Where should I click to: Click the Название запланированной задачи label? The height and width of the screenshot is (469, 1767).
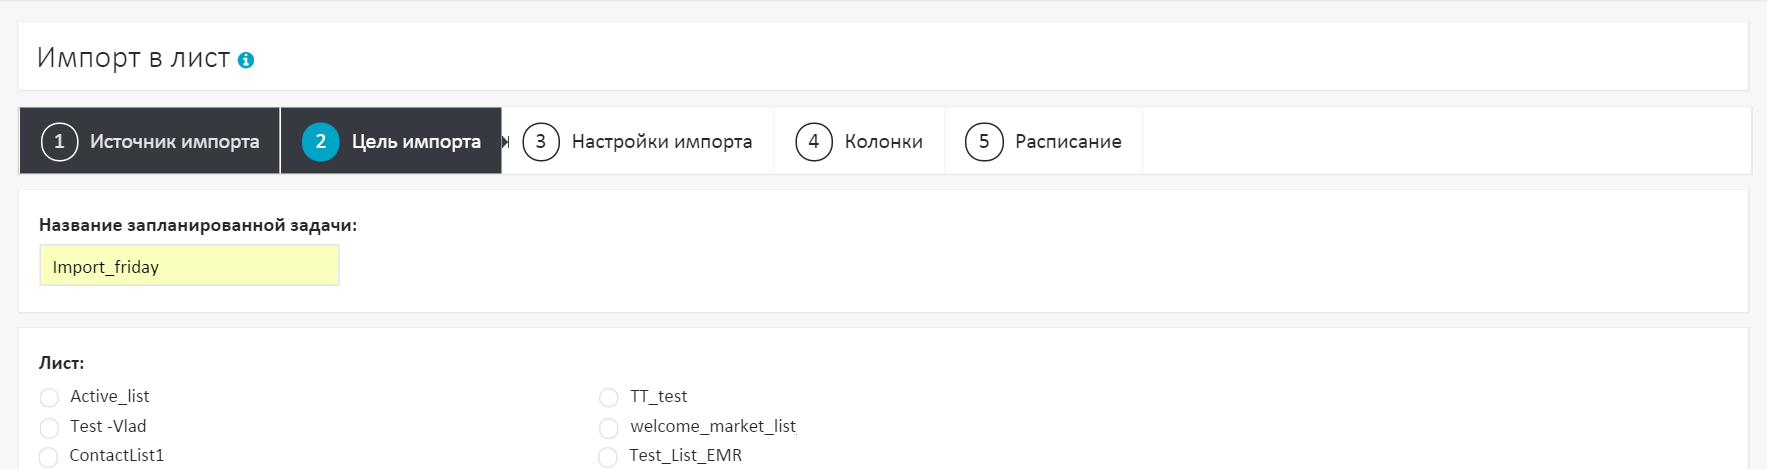coord(197,225)
